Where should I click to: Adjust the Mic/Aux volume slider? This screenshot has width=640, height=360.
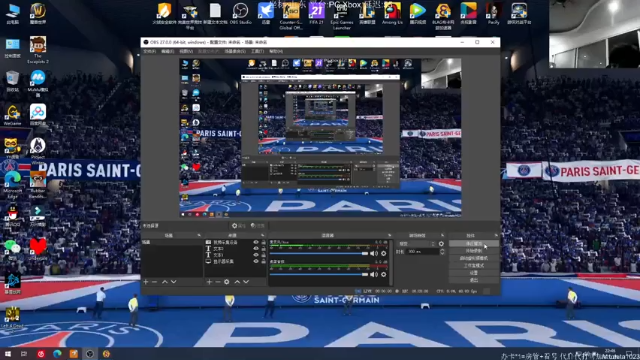click(x=319, y=253)
